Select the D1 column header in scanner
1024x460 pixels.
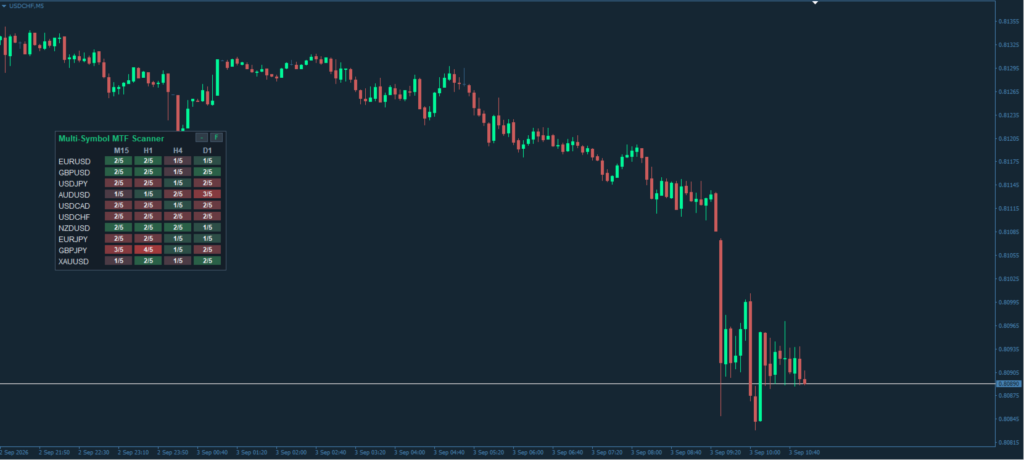point(207,151)
